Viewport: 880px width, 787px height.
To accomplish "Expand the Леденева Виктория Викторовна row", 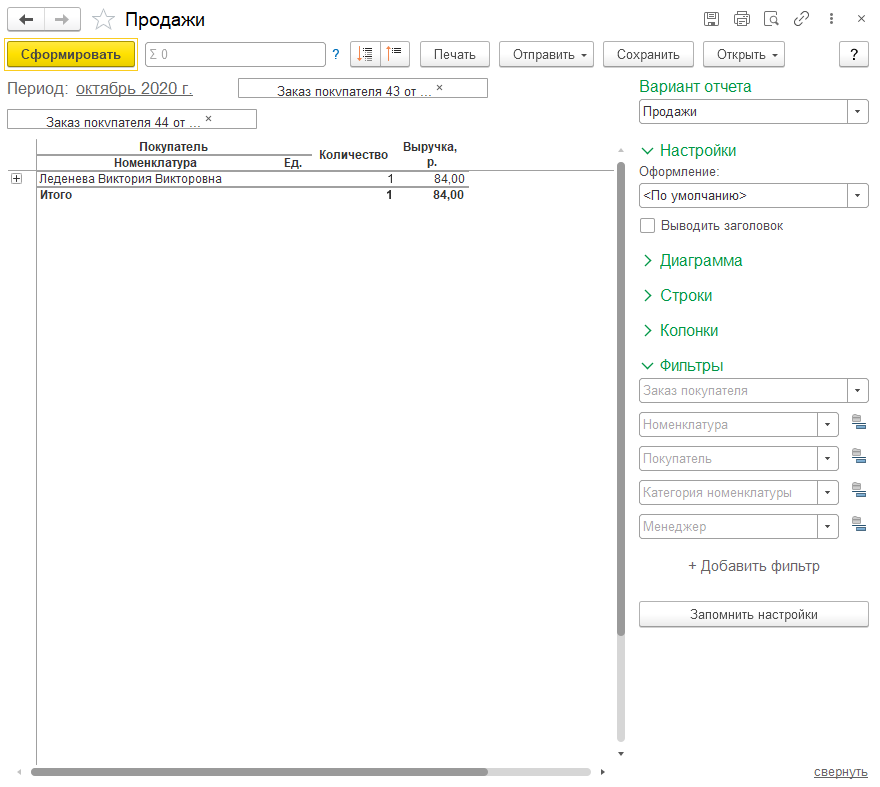I will [16, 179].
